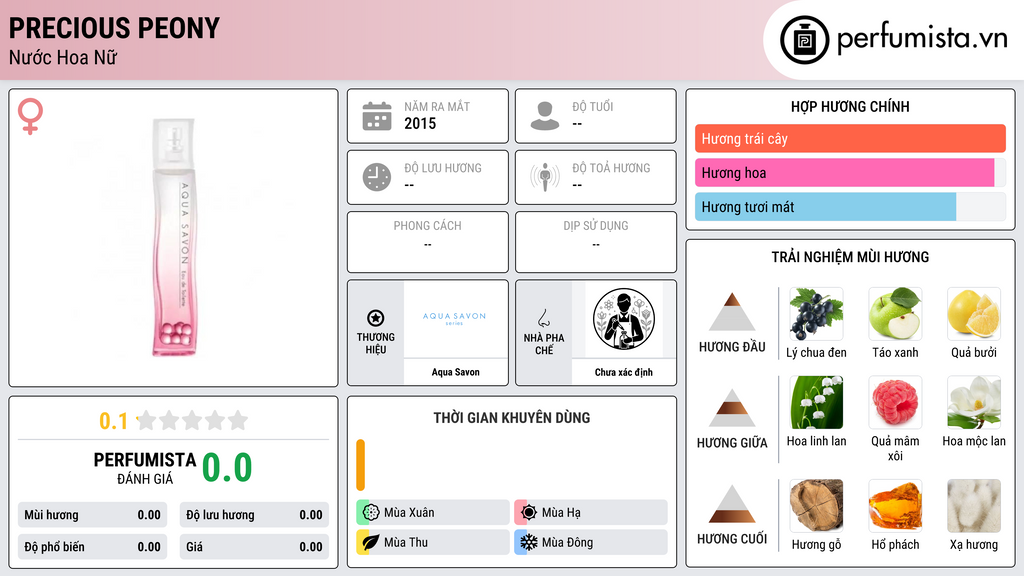The width and height of the screenshot is (1024, 576).
Task: Select the Mùa Thu season tag
Action: (x=433, y=542)
